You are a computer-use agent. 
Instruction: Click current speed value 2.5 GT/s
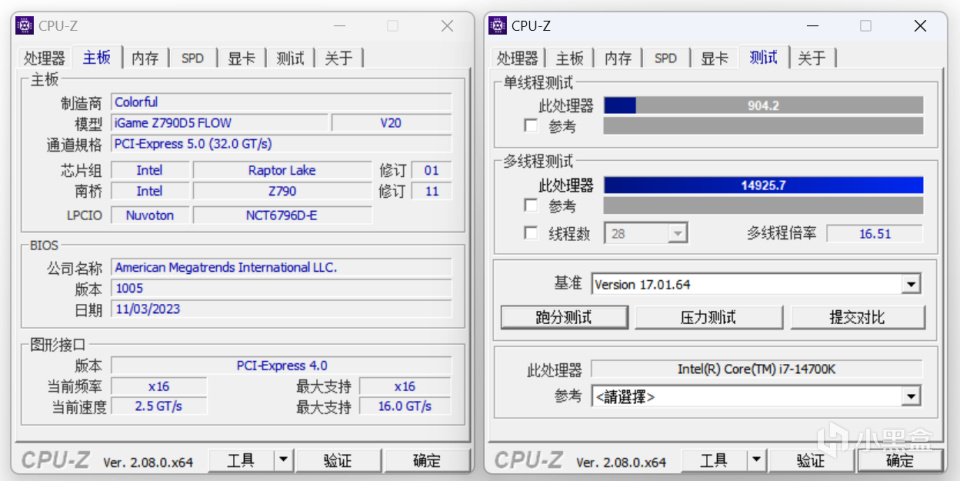tap(159, 406)
